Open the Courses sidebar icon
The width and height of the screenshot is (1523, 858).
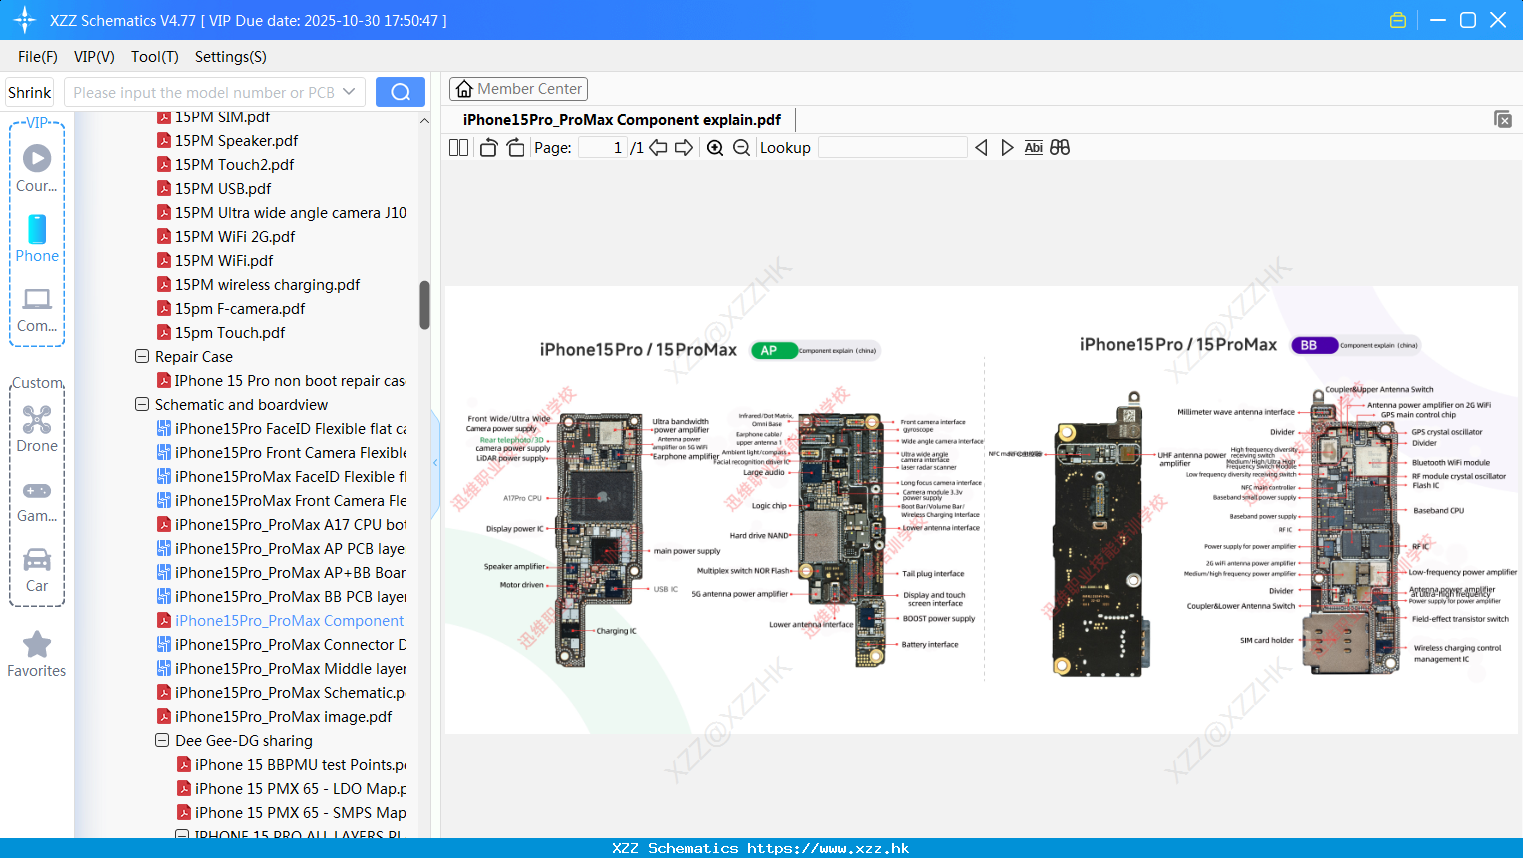coord(37,168)
